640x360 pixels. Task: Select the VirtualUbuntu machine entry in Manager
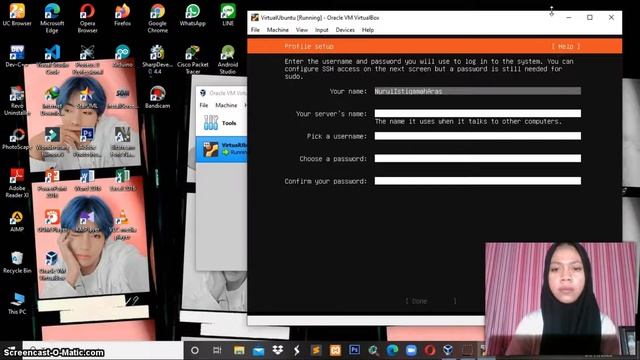221,149
